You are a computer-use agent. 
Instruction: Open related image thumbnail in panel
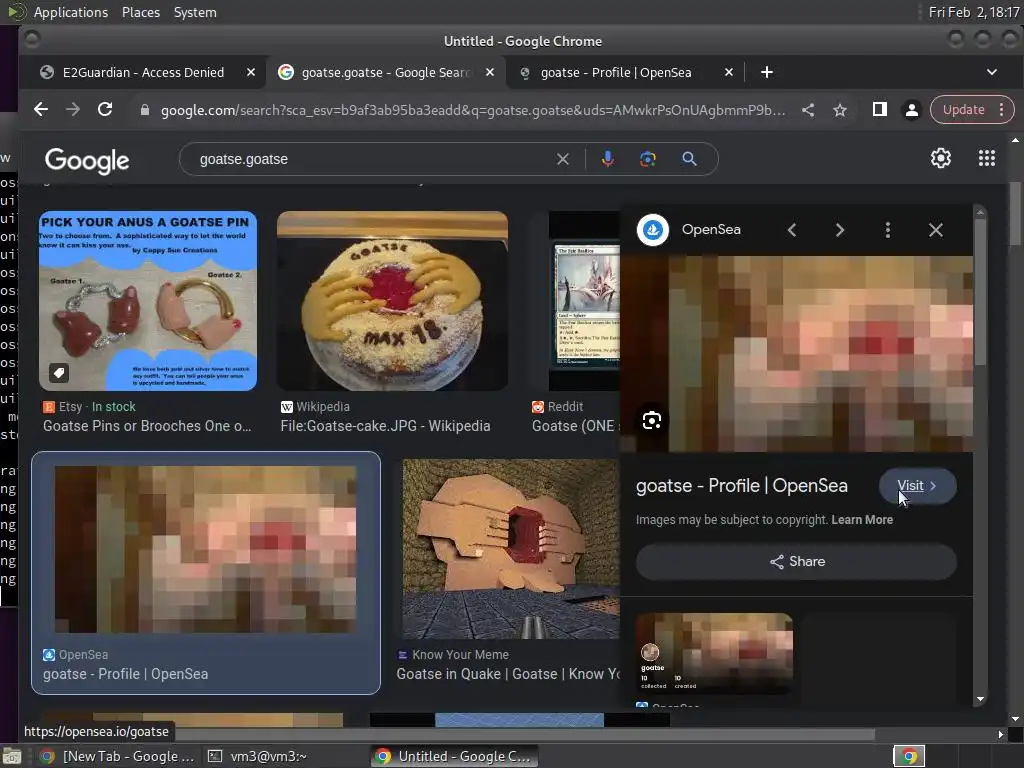pyautogui.click(x=714, y=653)
